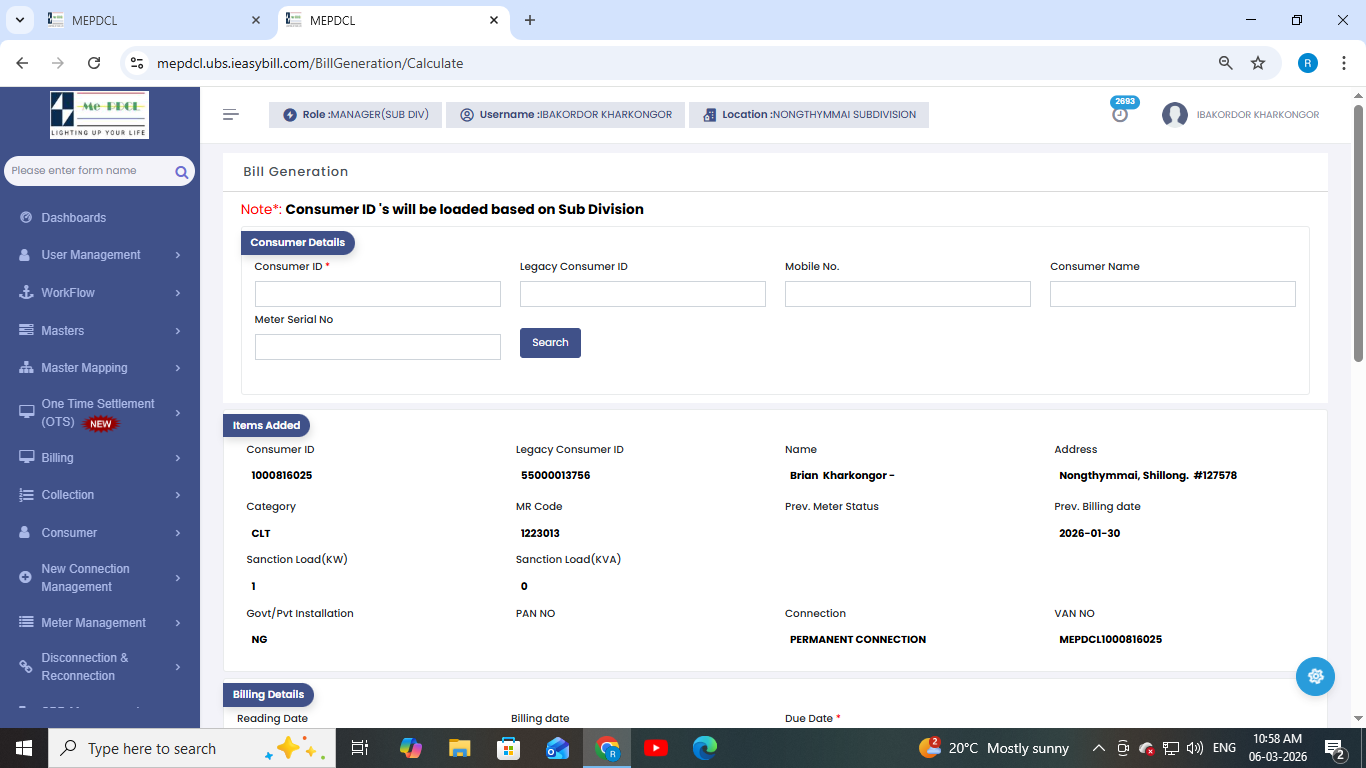Viewport: 1366px width, 768px height.
Task: Reload the page using the browser refresh icon
Action: pyautogui.click(x=94, y=63)
